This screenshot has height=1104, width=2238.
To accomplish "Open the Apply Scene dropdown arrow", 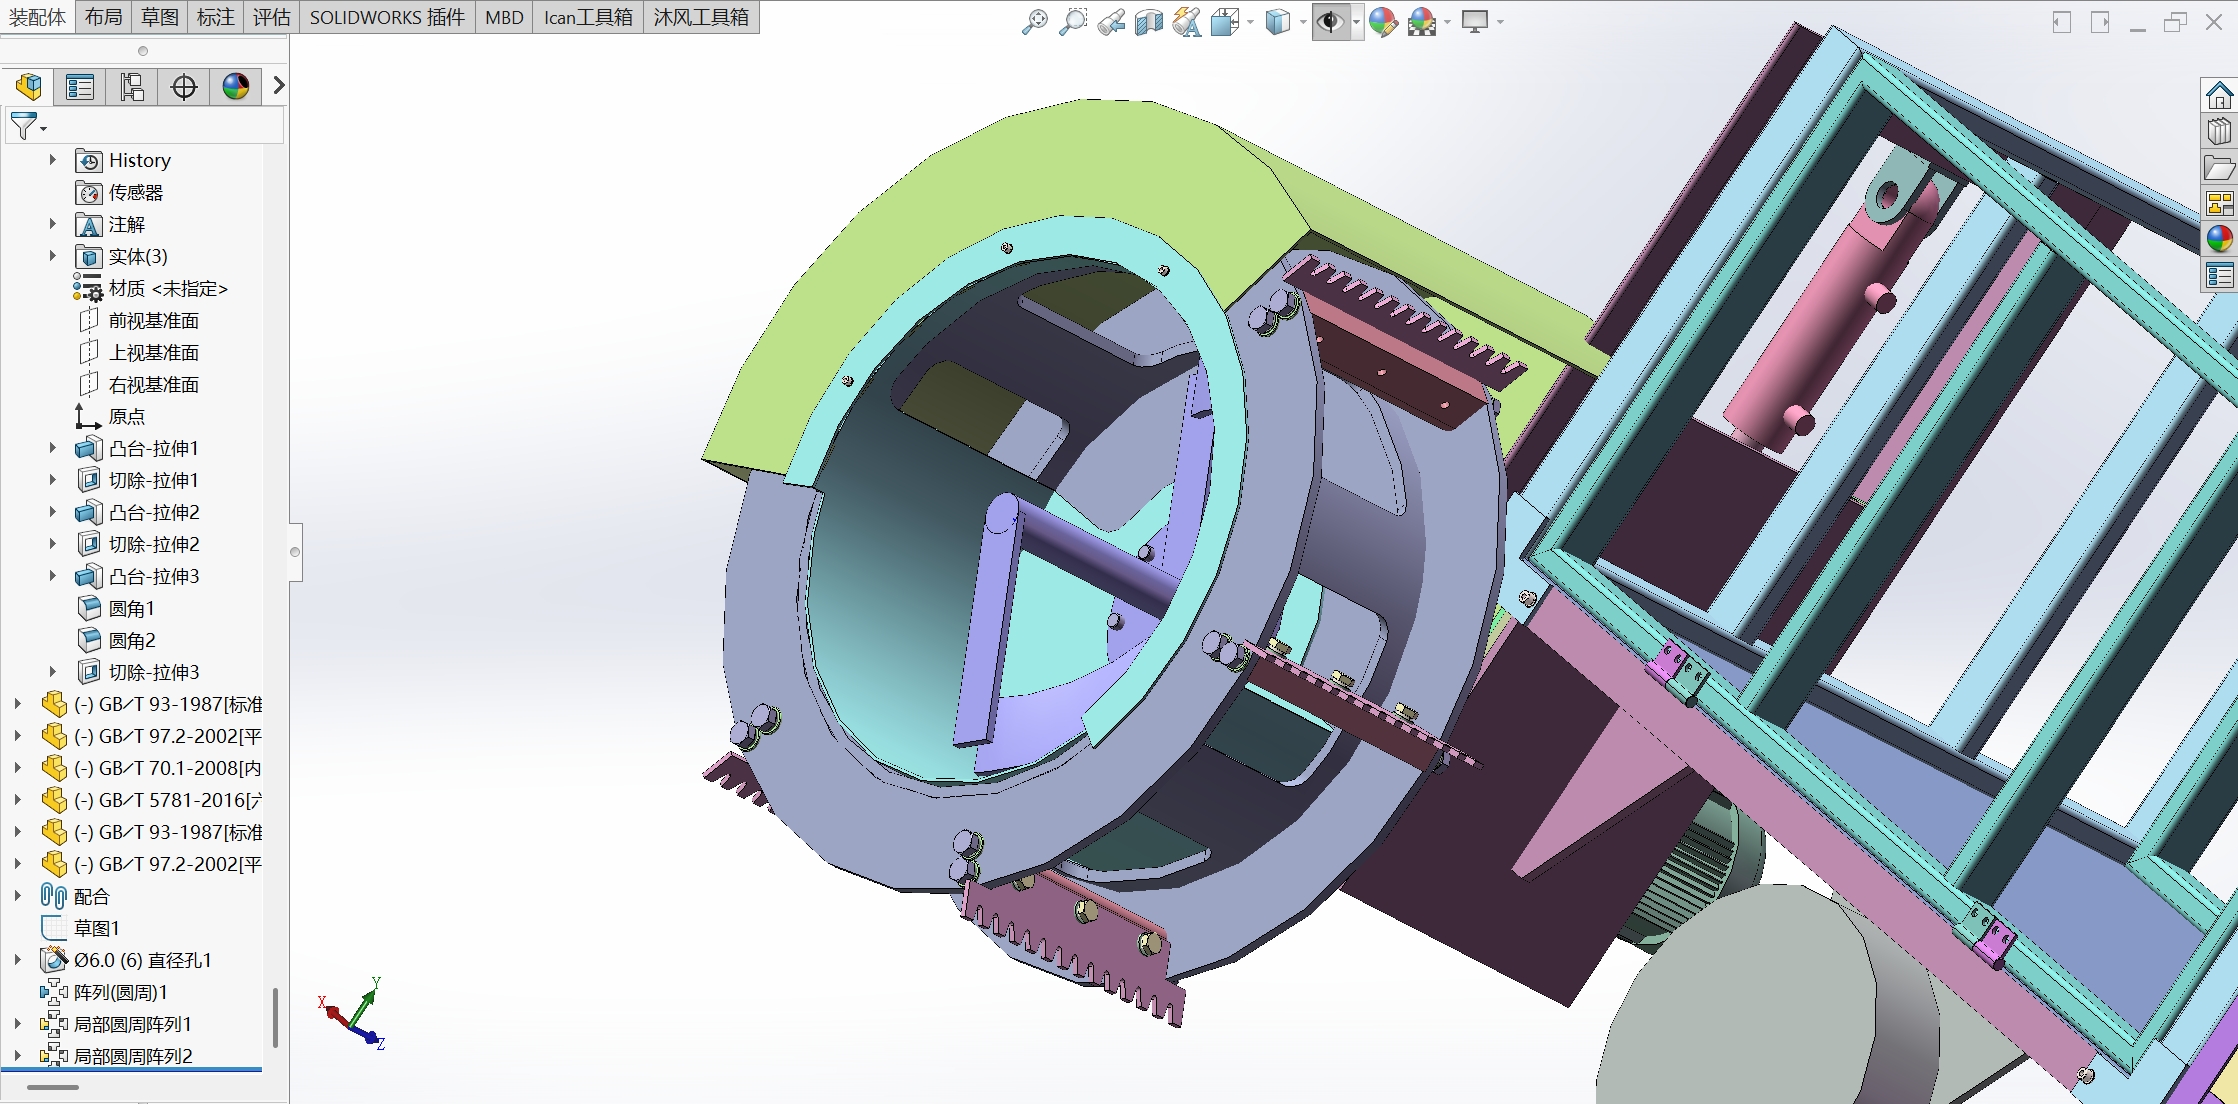I will (1447, 22).
